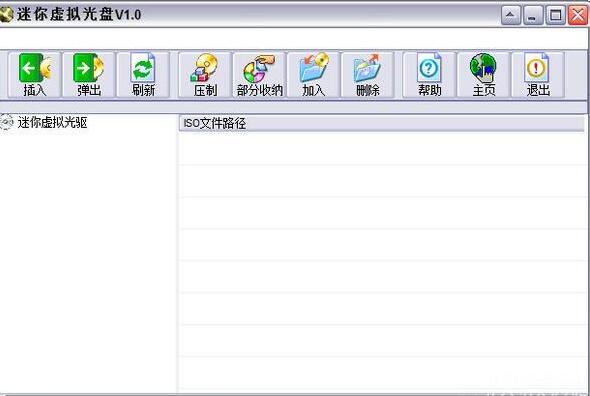Viewport: 590px width, 396px height.
Task: Open 帮助 help document icon
Action: [429, 75]
